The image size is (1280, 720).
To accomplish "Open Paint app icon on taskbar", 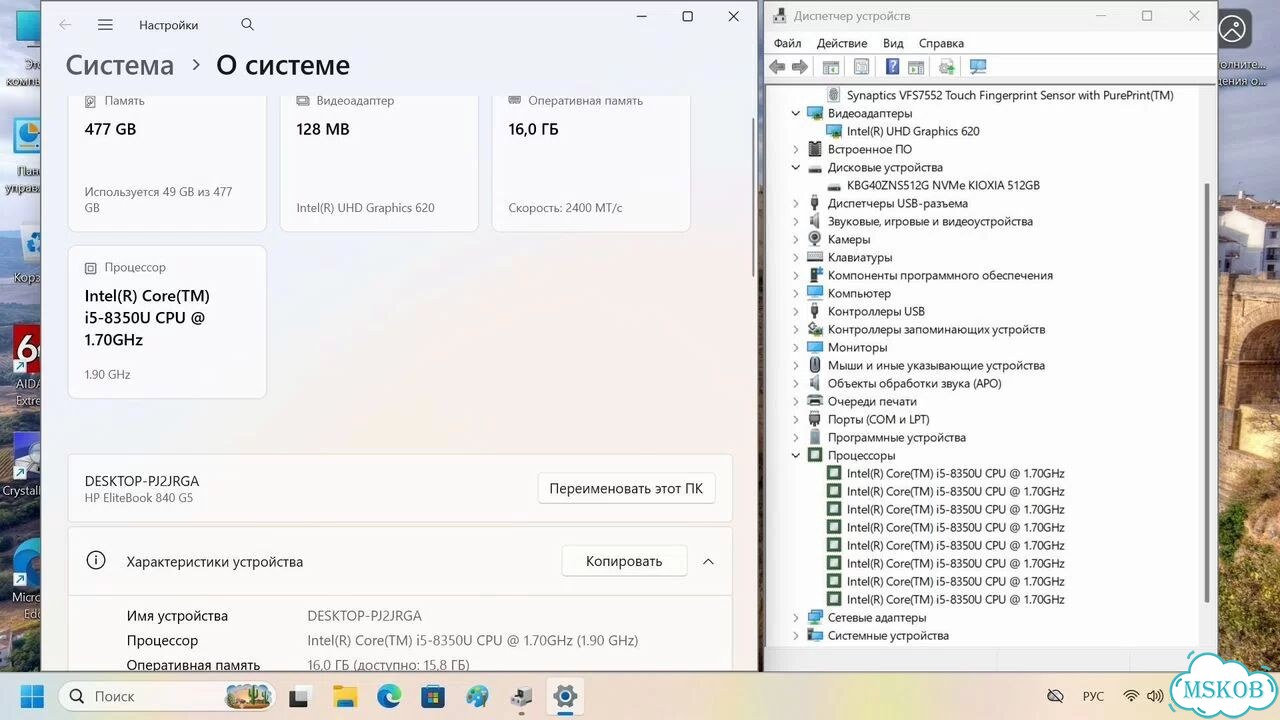I will [477, 696].
